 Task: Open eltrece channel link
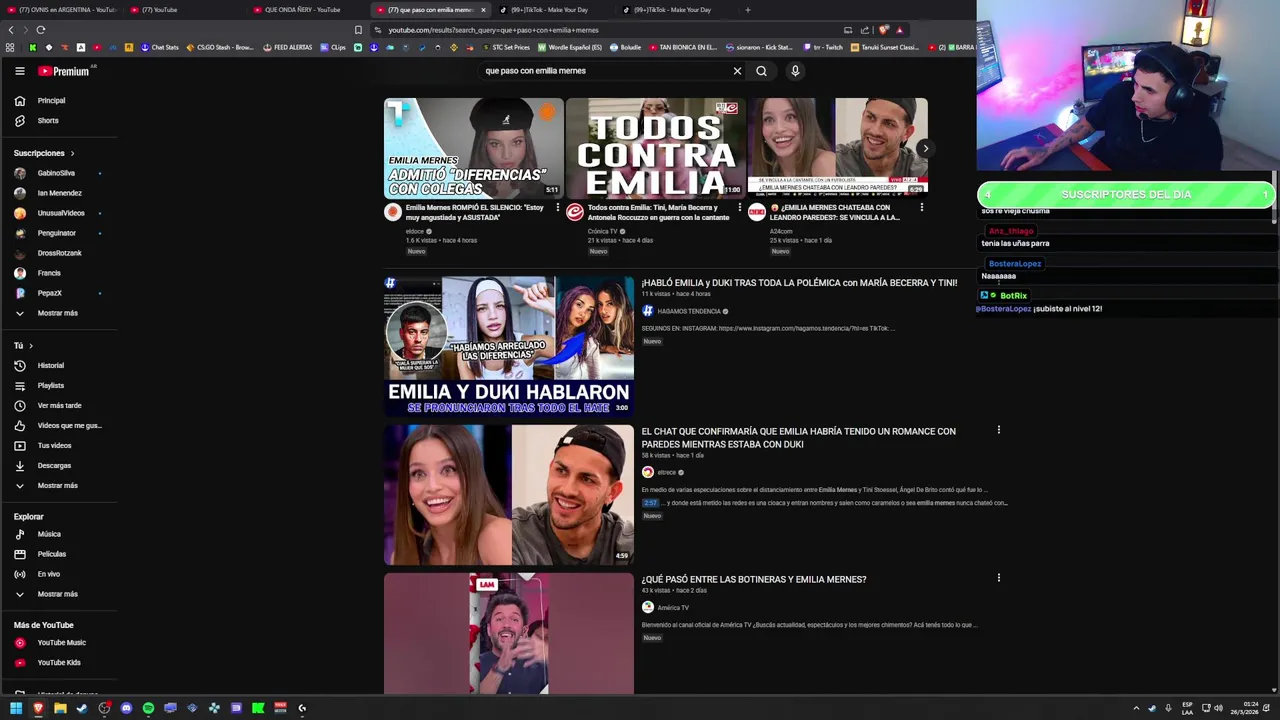tap(666, 472)
